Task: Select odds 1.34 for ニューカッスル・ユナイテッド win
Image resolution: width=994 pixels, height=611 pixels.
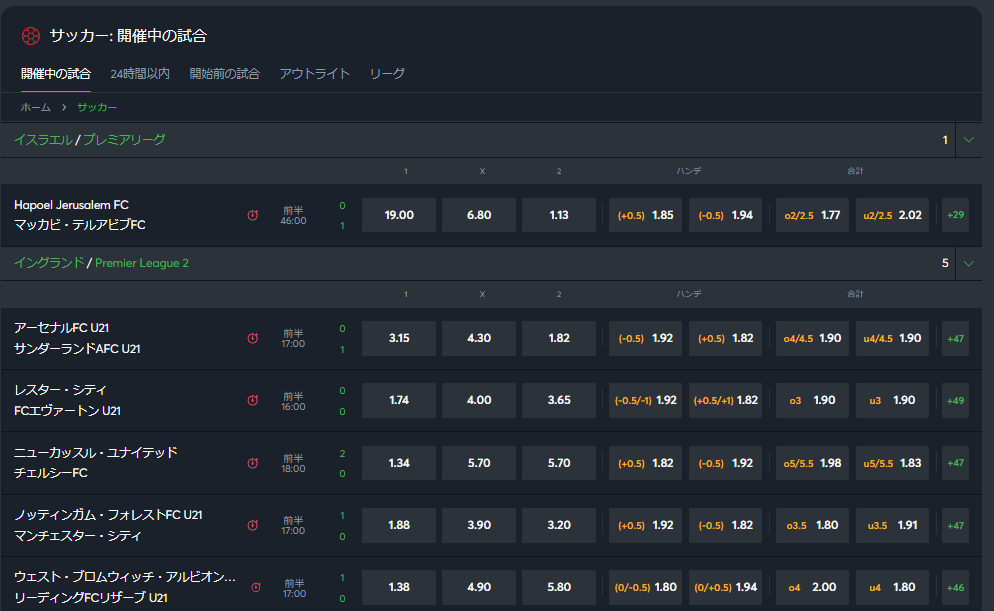Action: [399, 463]
